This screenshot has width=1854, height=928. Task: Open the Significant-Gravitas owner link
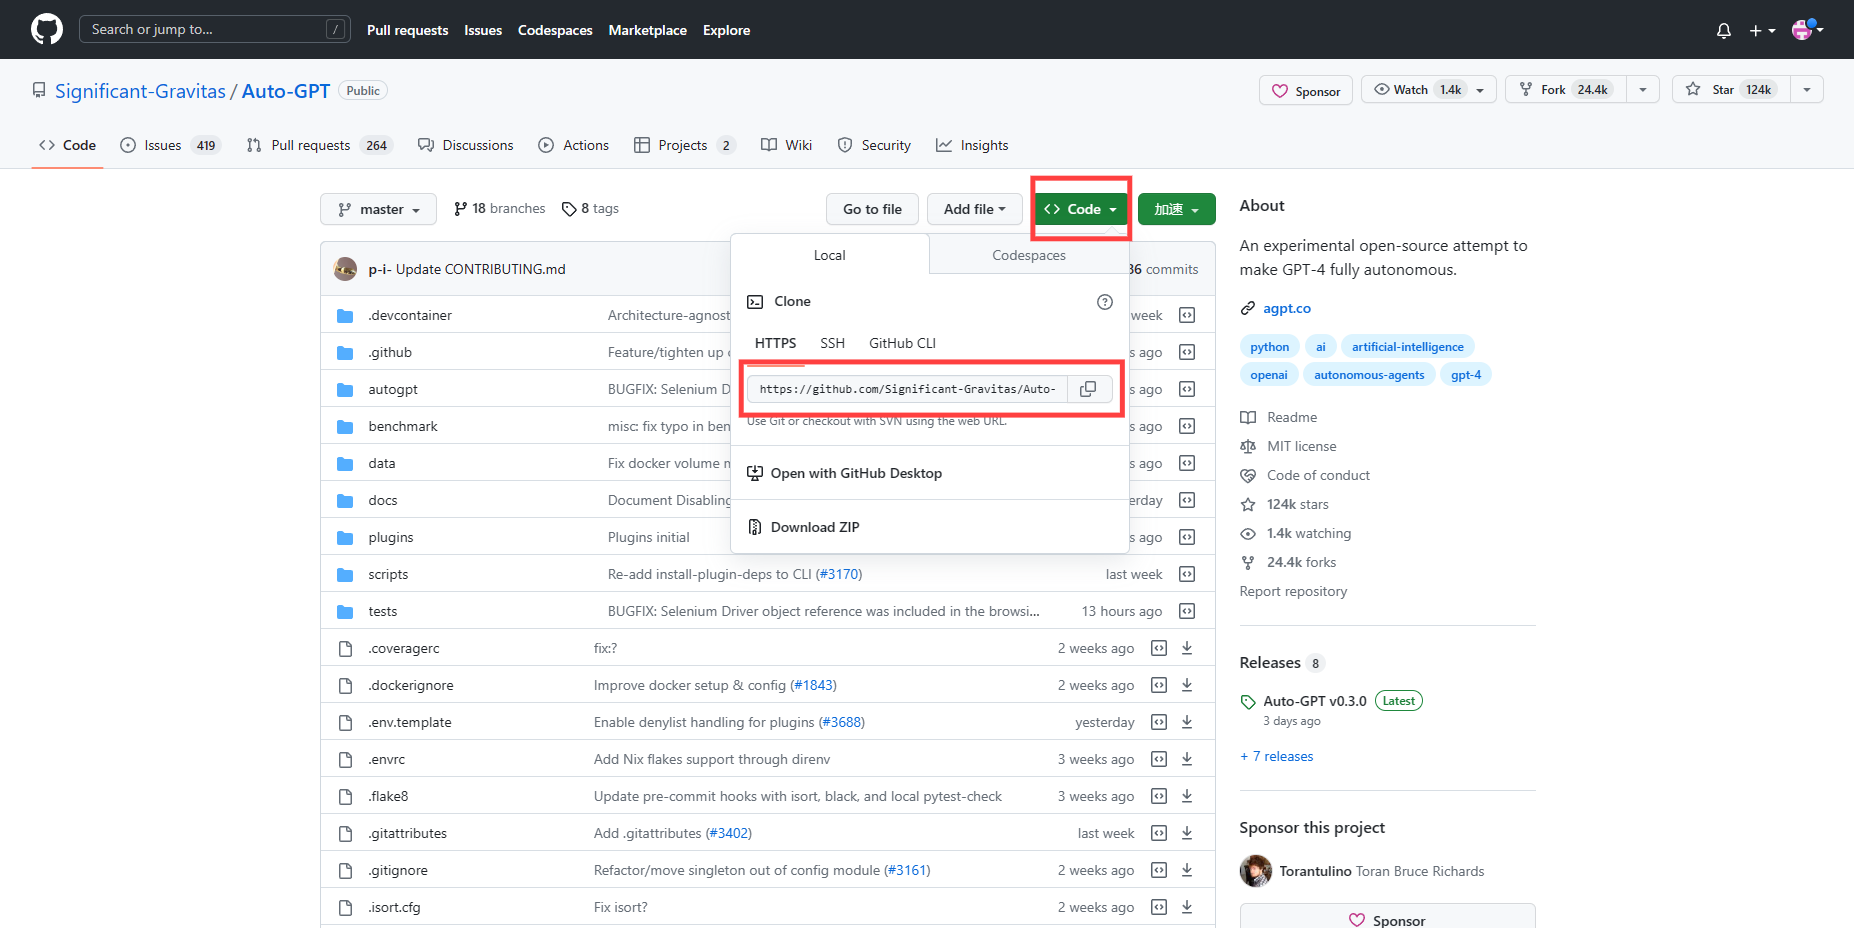click(x=140, y=91)
